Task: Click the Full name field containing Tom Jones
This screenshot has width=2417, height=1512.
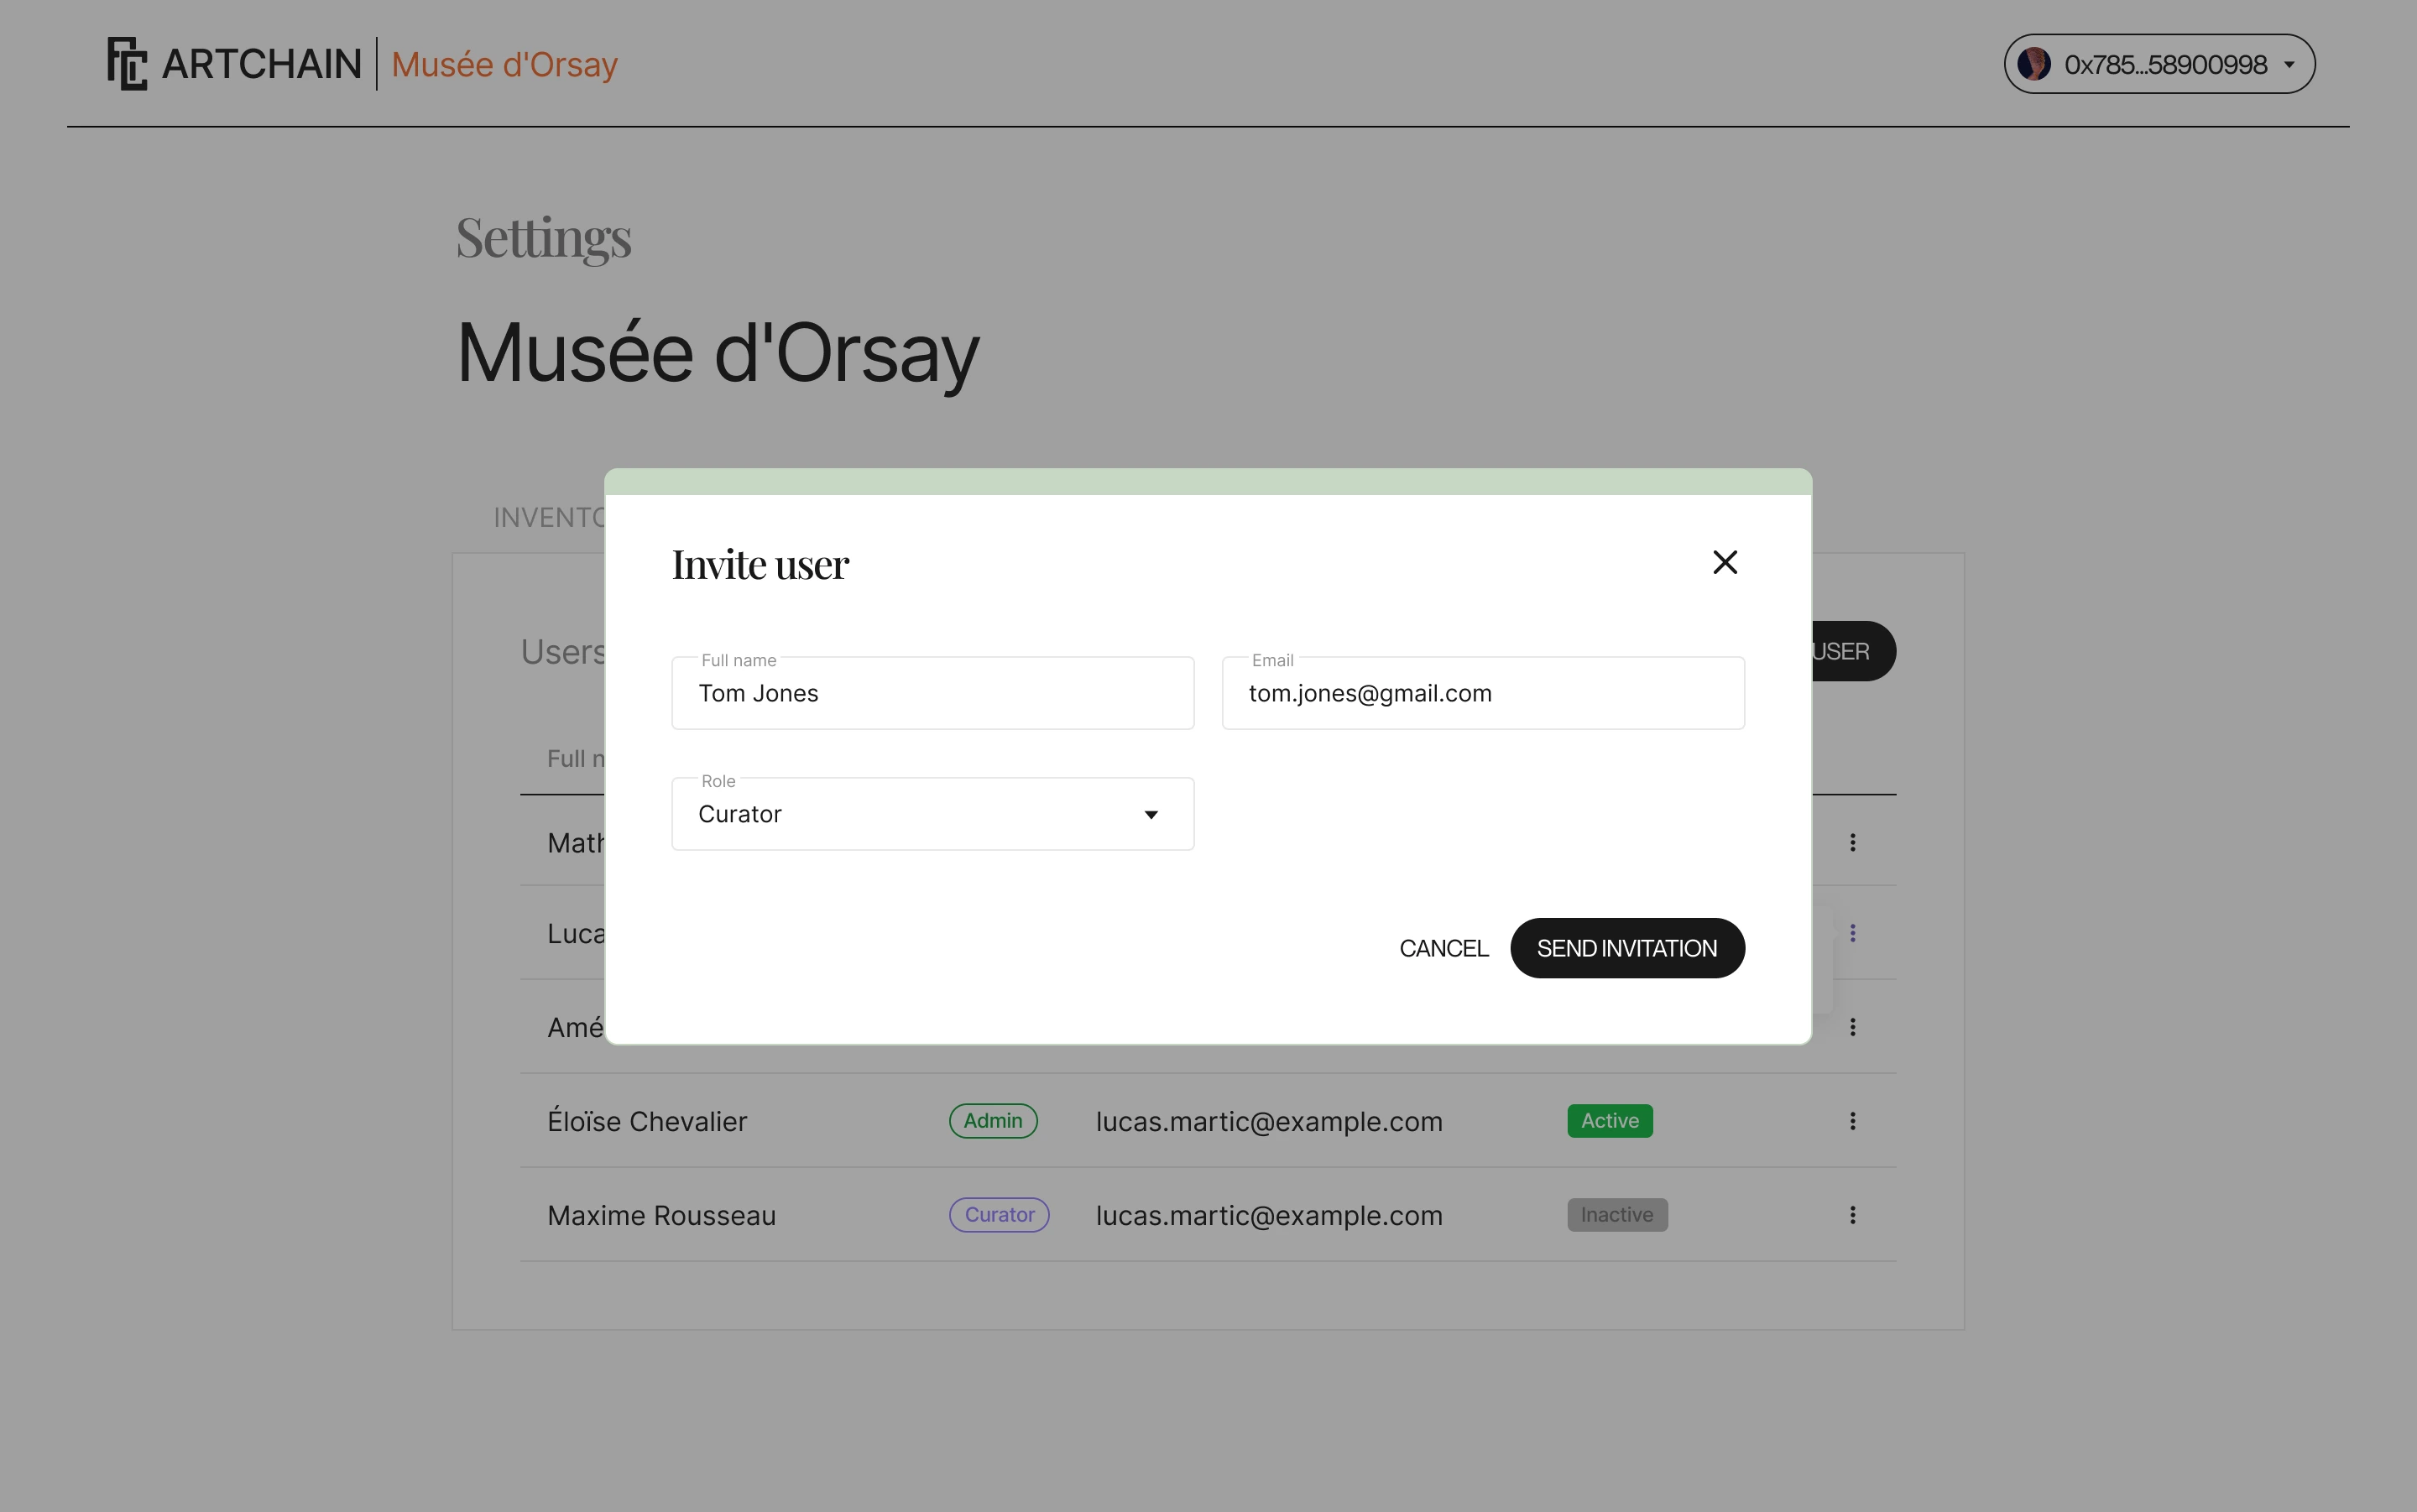Action: coord(932,693)
